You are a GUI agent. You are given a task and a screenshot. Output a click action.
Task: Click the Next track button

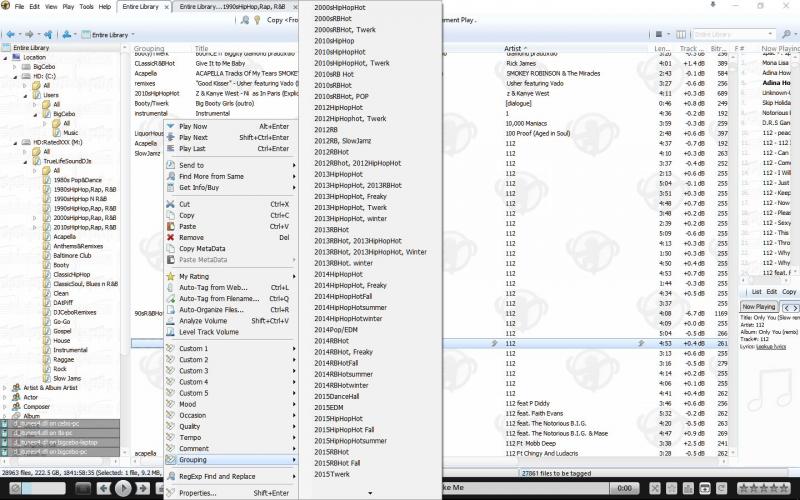pos(142,488)
